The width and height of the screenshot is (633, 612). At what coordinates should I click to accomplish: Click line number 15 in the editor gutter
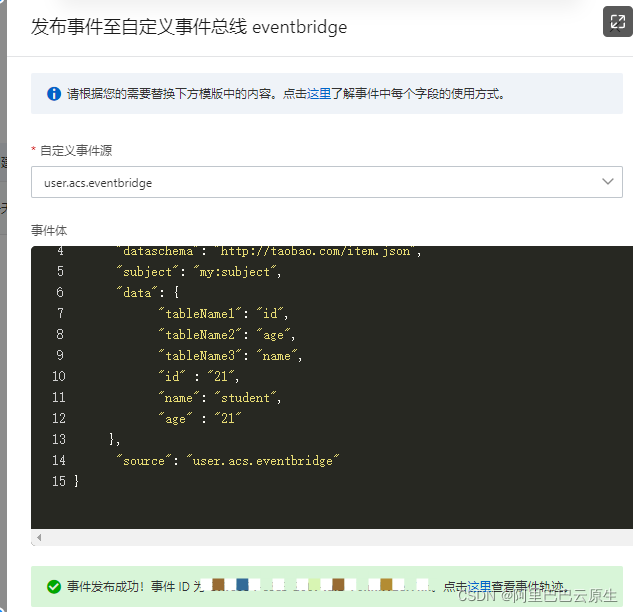pos(59,481)
